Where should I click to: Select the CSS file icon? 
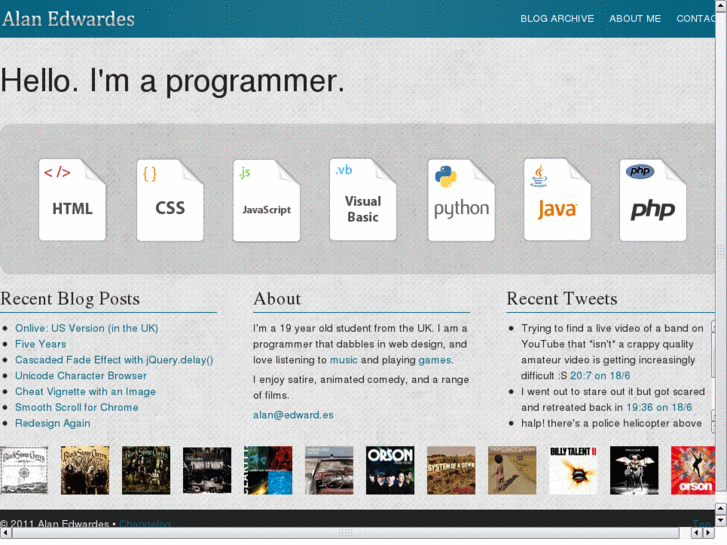[170, 200]
